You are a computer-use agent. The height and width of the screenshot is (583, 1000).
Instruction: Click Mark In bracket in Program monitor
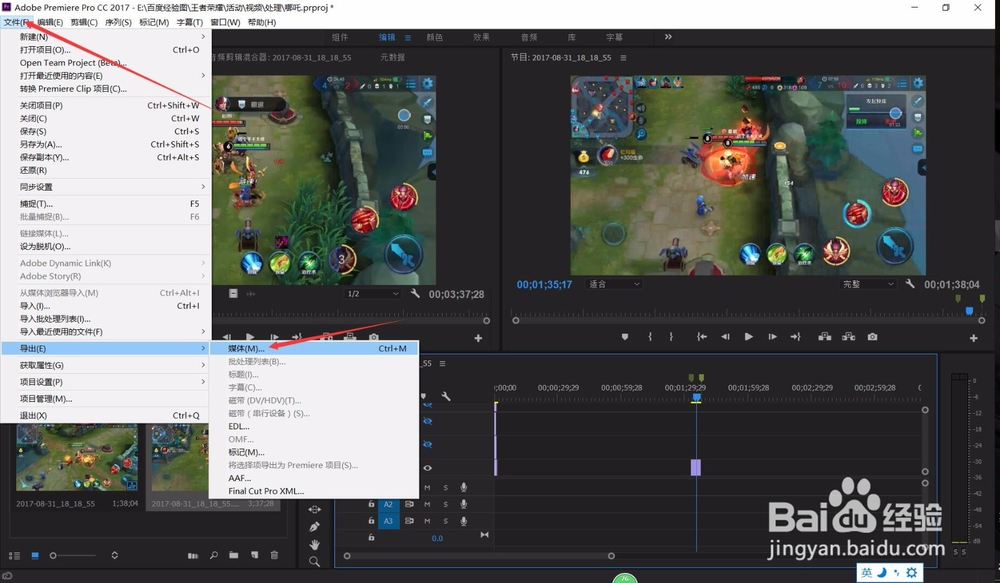(650, 337)
